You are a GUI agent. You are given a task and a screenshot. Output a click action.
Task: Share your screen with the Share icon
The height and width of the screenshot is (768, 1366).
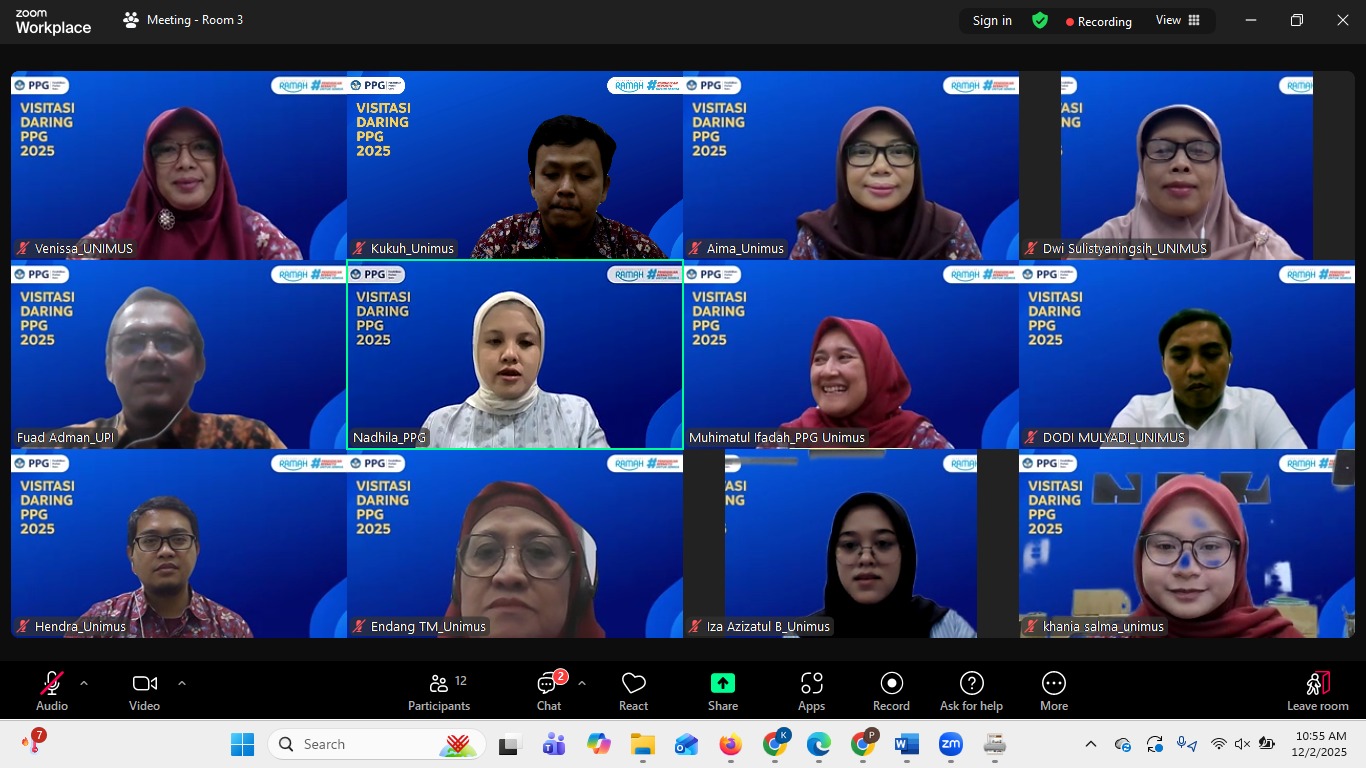click(722, 690)
